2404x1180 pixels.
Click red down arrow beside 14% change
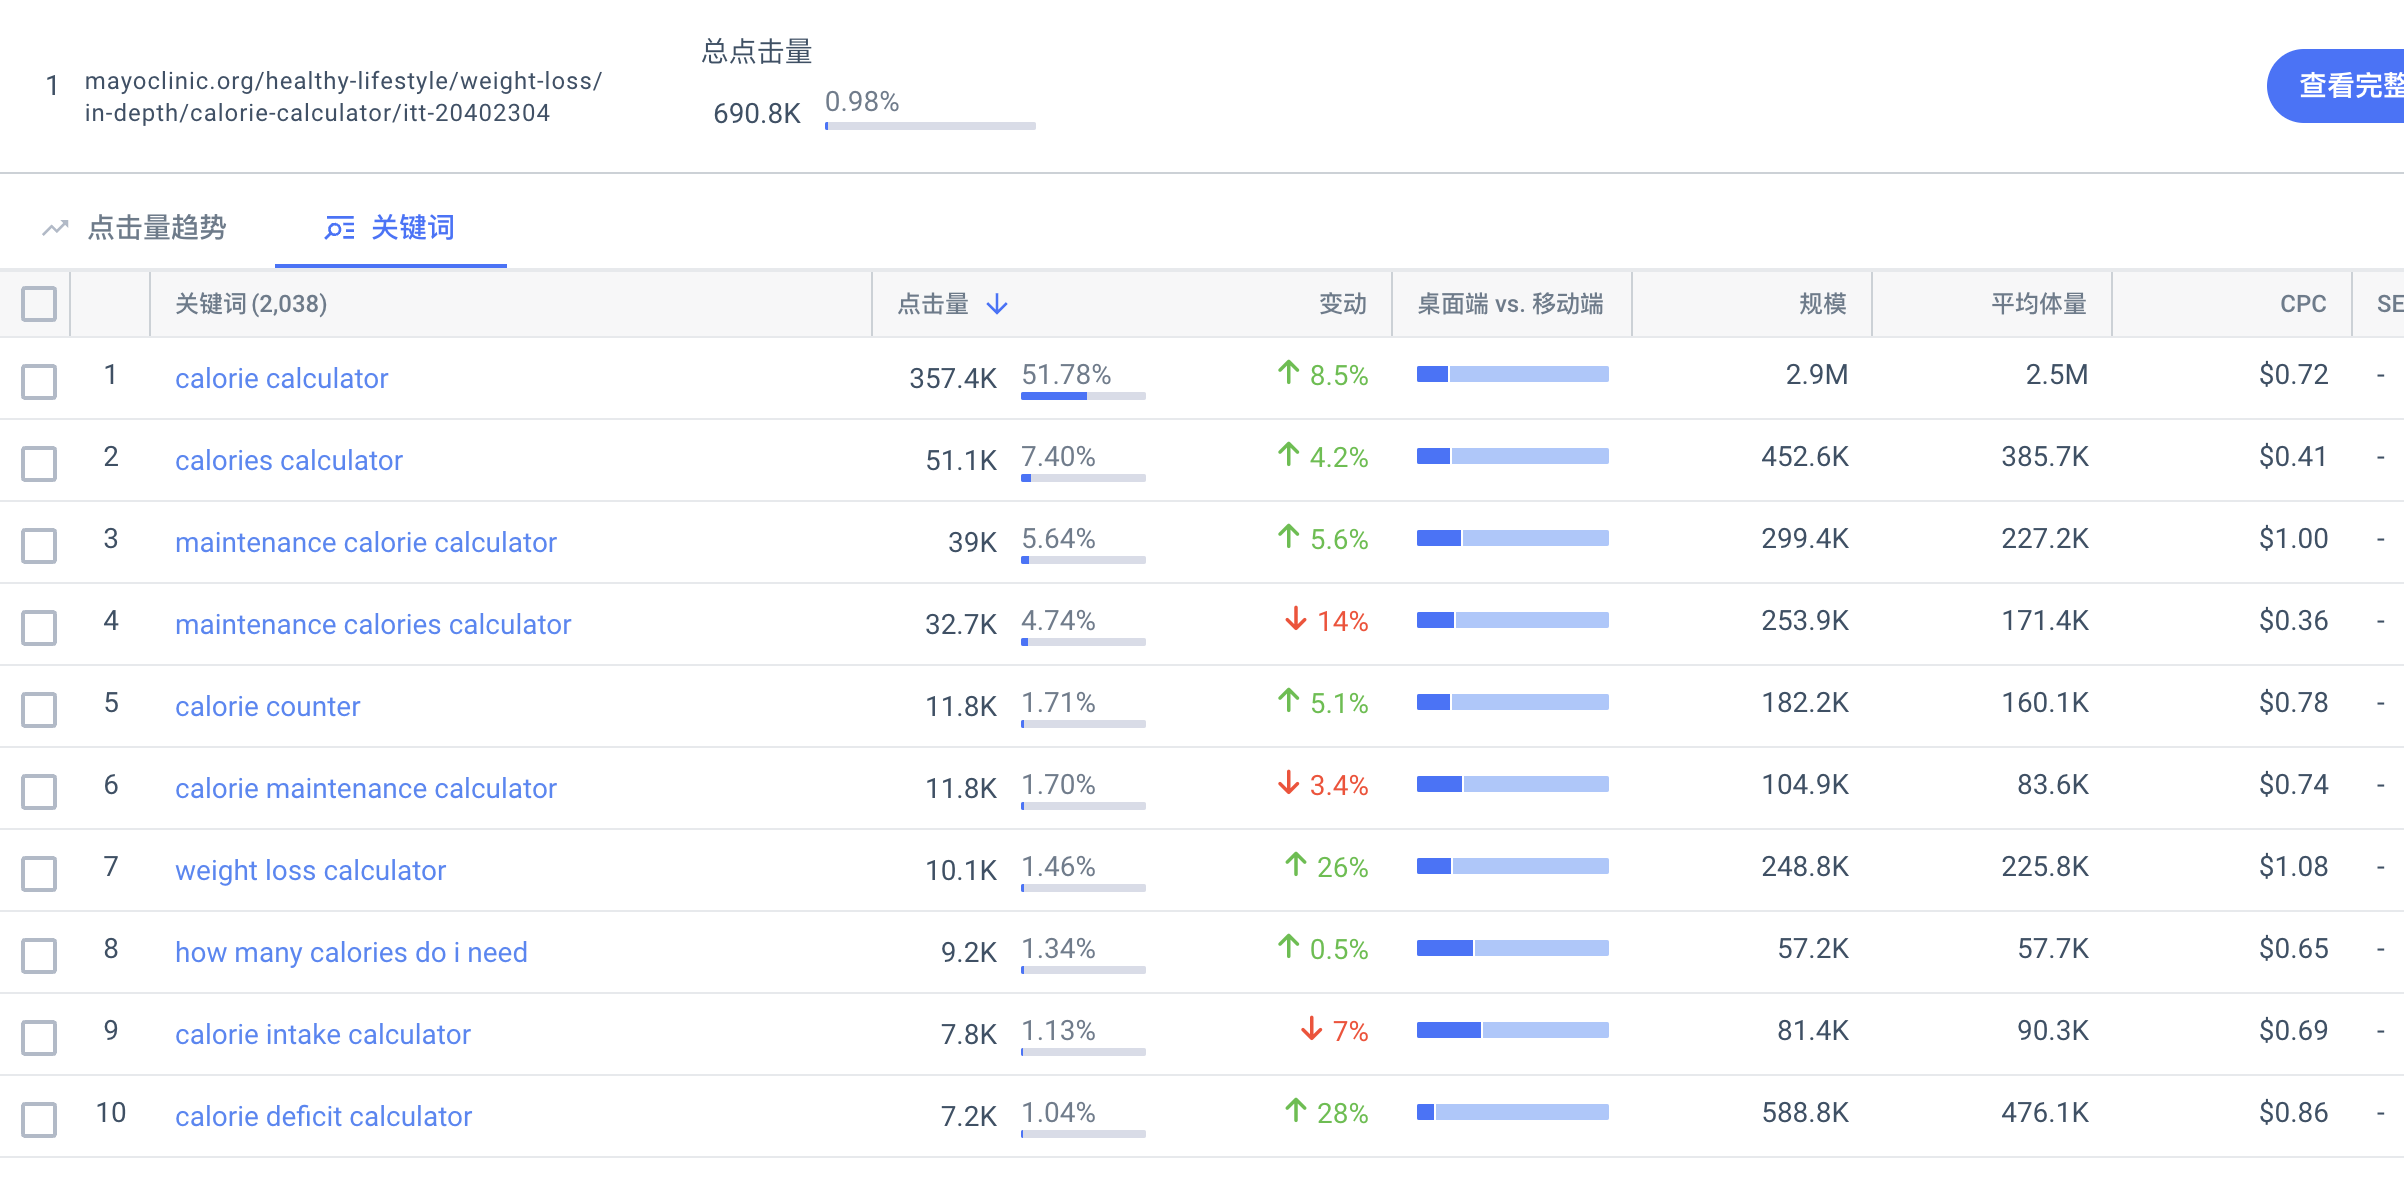click(1296, 620)
